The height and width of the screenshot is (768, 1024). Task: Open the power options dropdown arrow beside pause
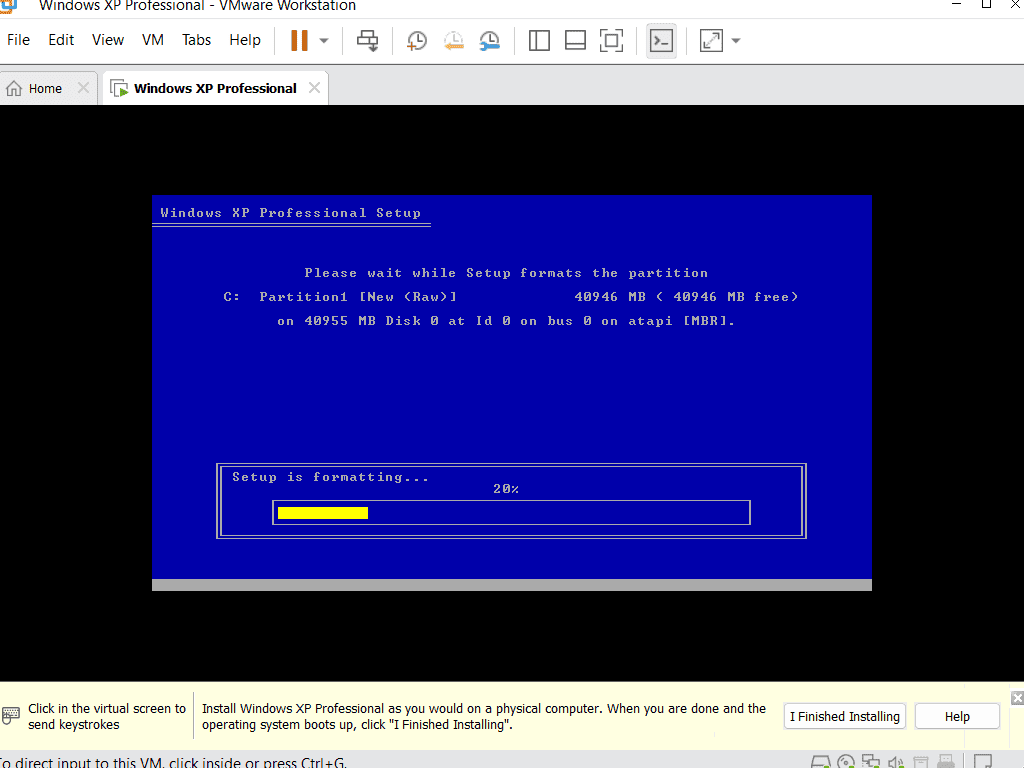pos(324,40)
